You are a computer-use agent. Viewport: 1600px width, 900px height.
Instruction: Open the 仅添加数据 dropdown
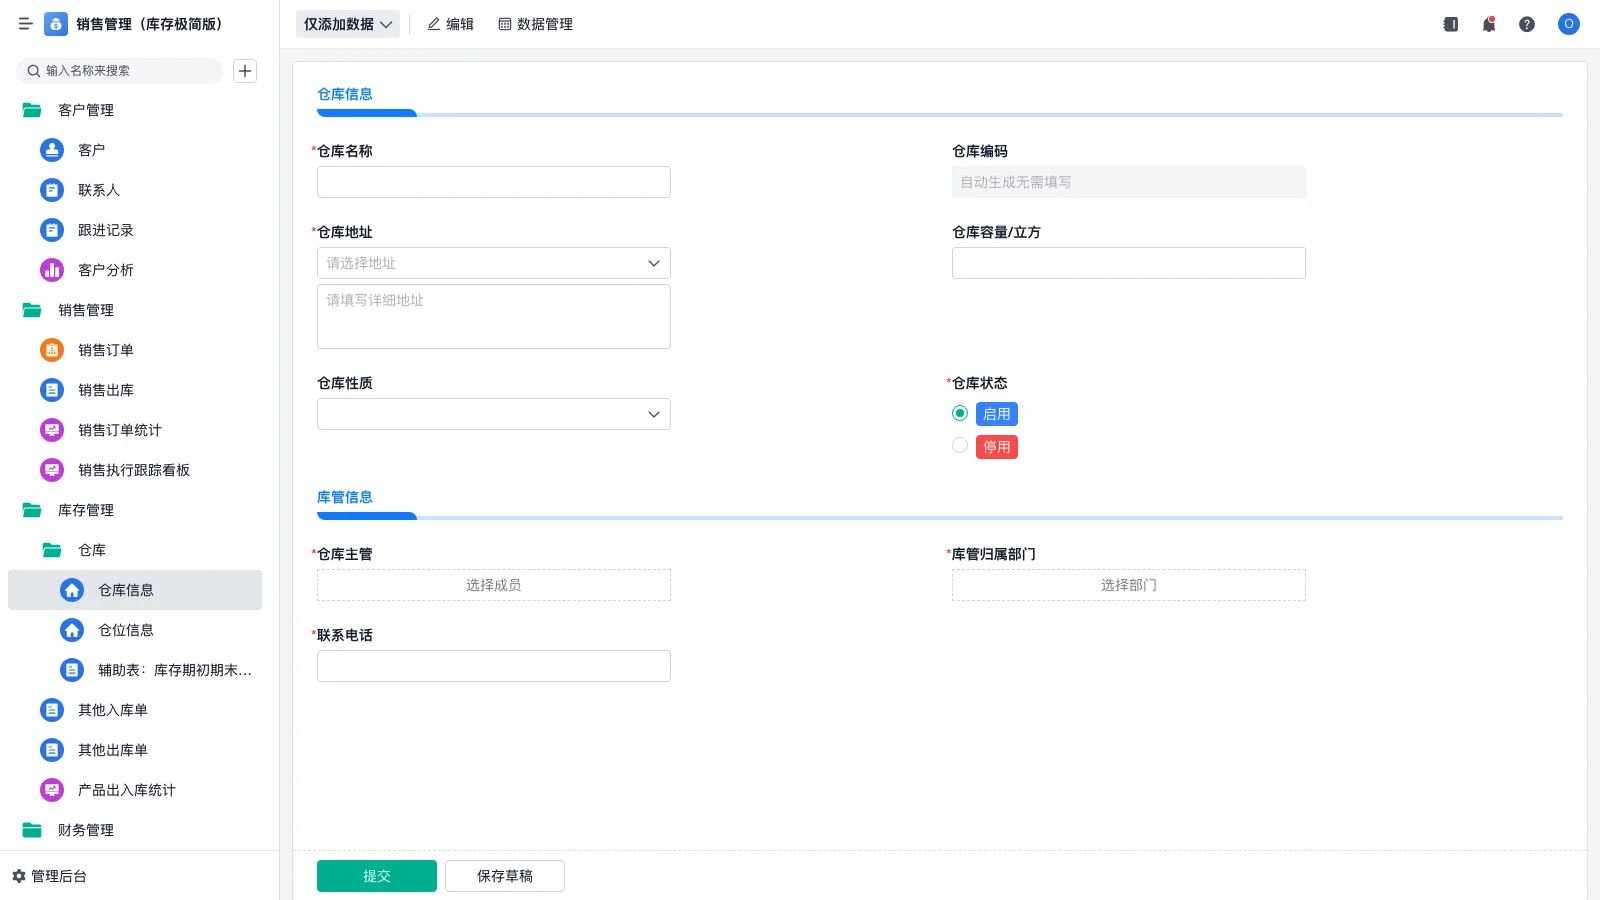346,23
